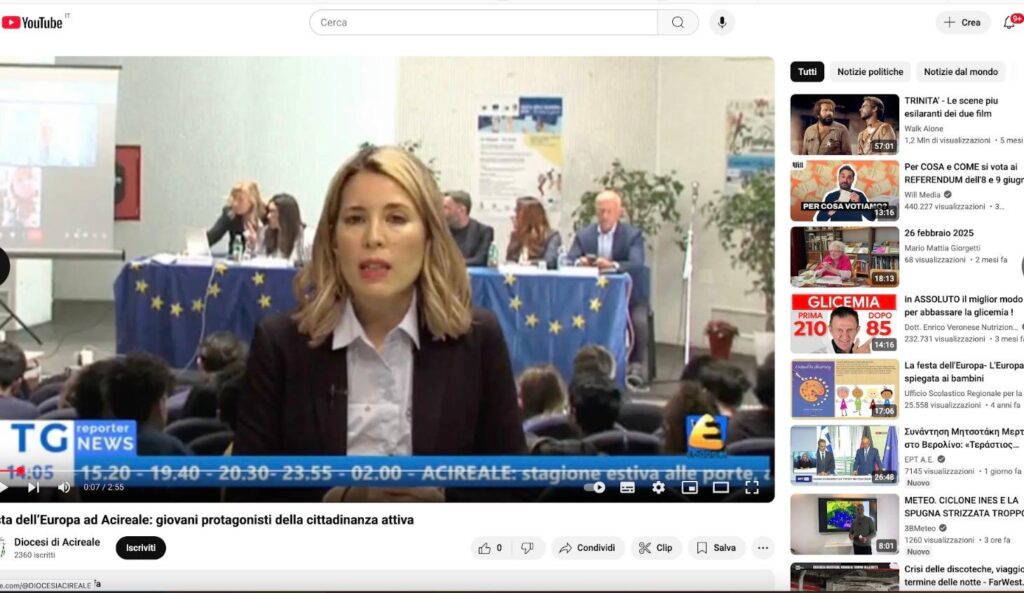Start voice search with the microphone
1024x593 pixels.
(x=722, y=22)
